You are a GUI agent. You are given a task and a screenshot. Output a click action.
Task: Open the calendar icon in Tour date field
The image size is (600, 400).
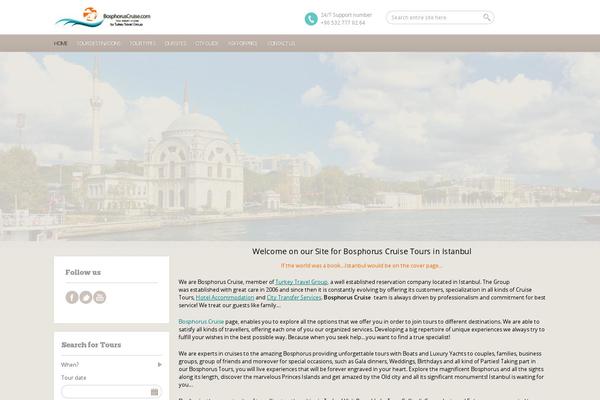(154, 392)
